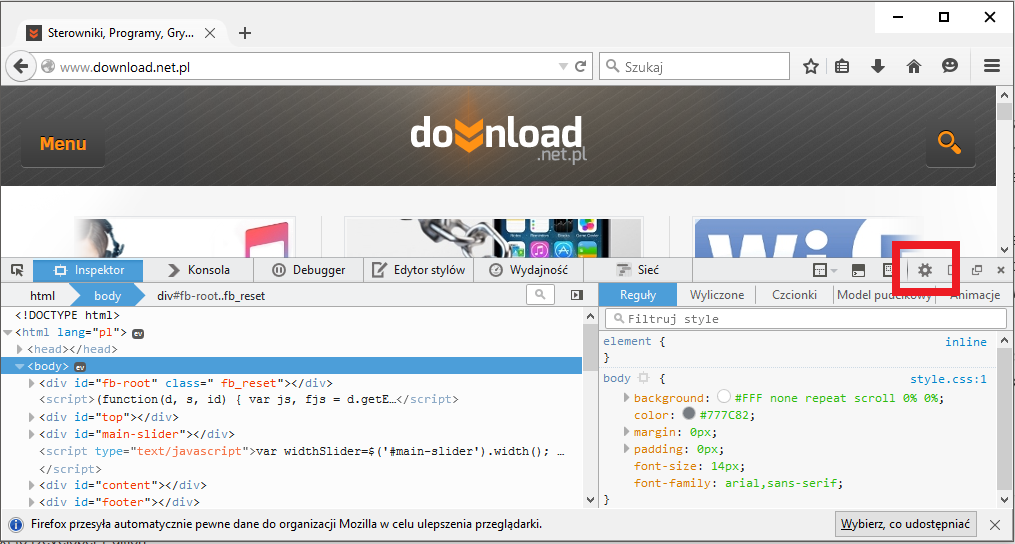Screen dimensions: 1015x544
Task: Click the selector highlighter icon beside the body rule
Action: click(643, 378)
